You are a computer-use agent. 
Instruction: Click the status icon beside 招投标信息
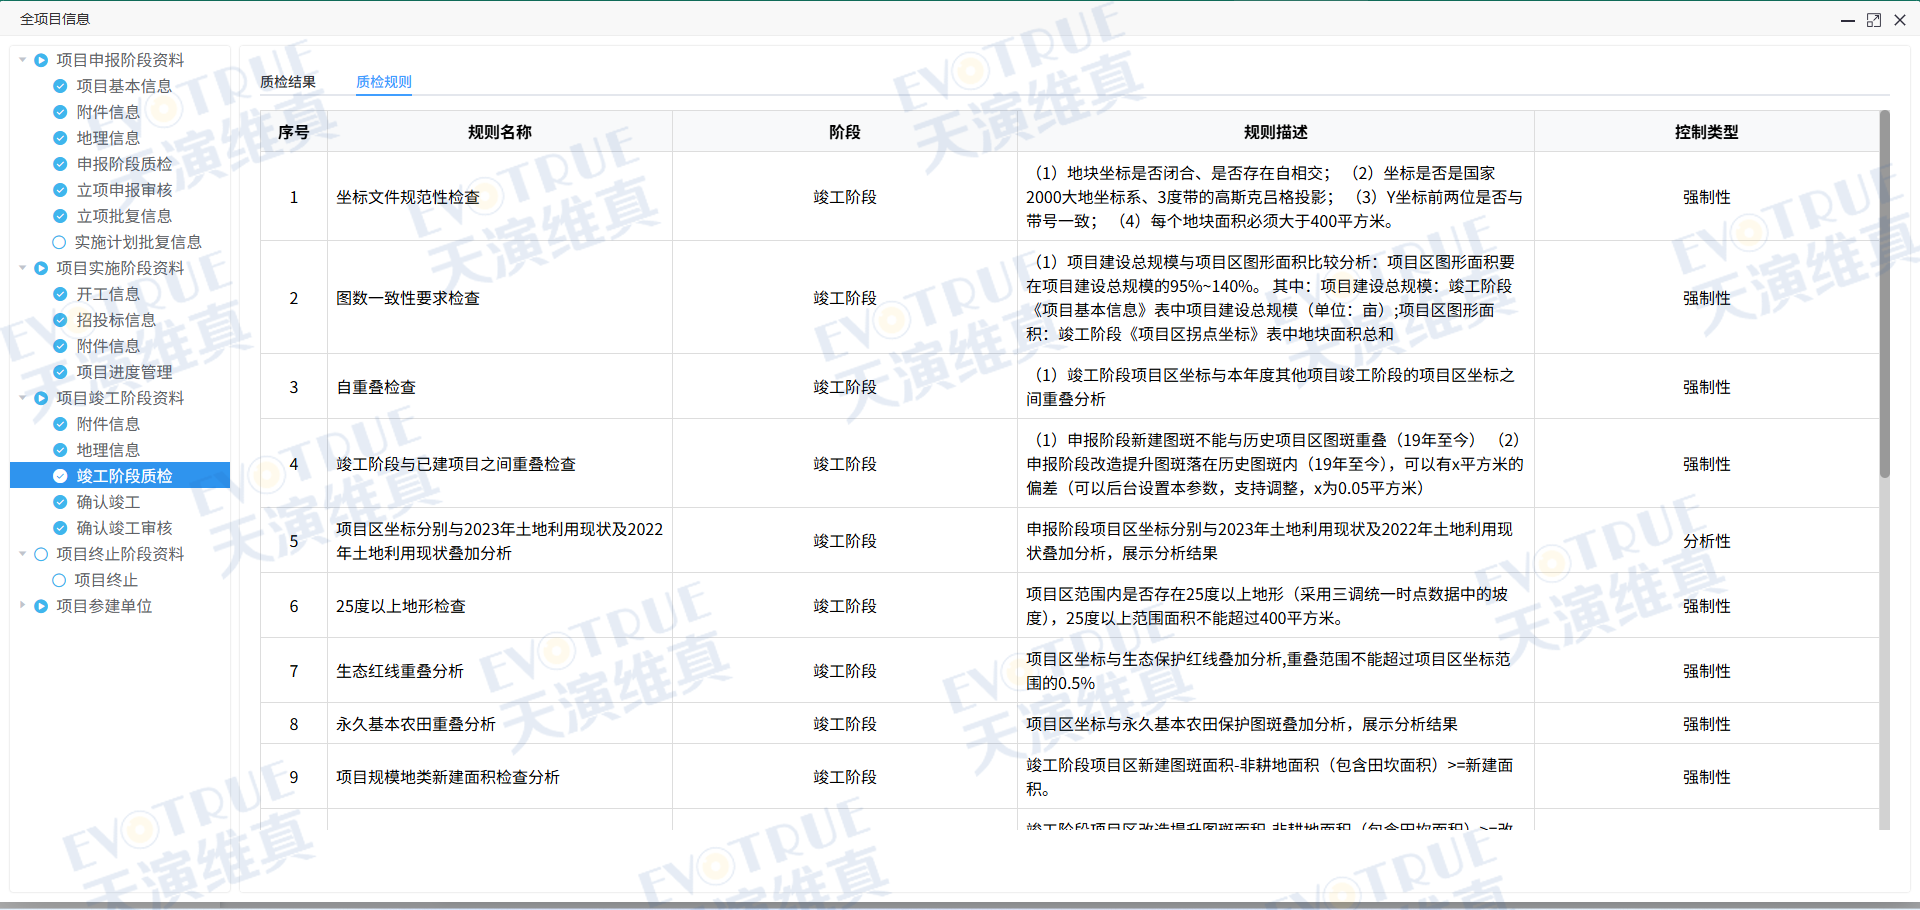click(59, 320)
